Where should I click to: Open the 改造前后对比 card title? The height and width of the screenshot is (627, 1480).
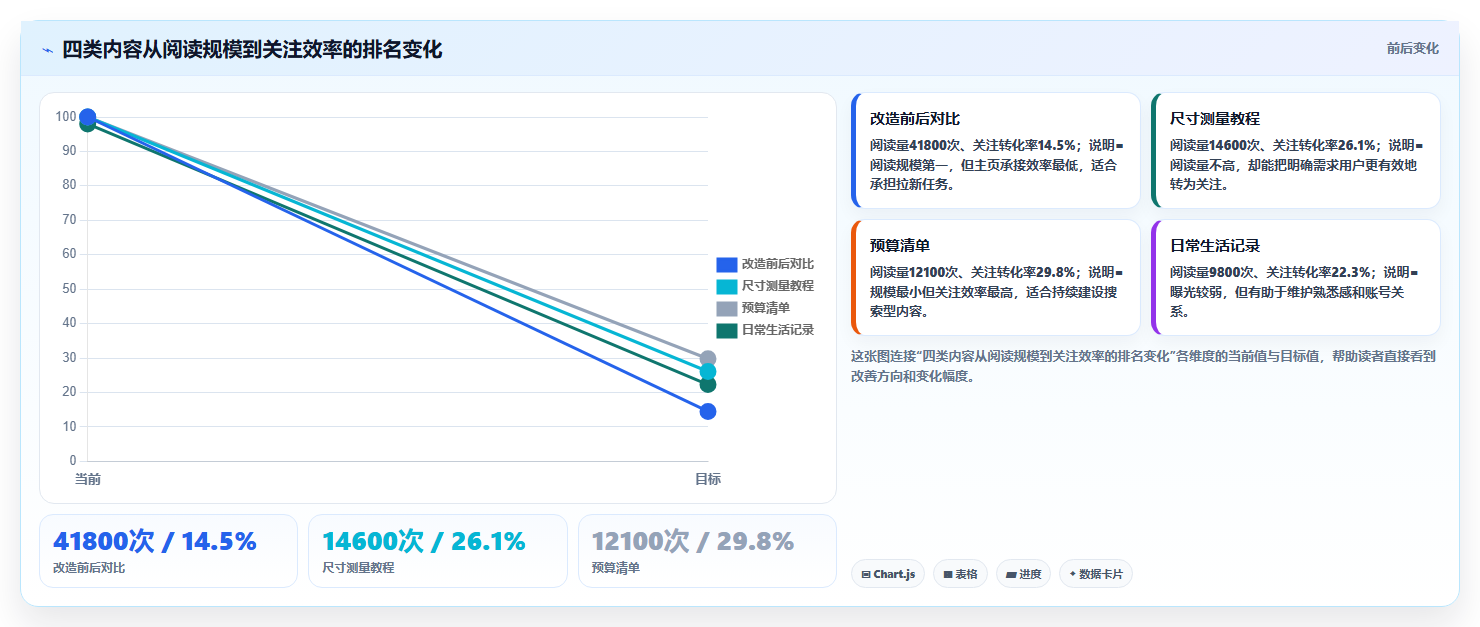point(915,118)
